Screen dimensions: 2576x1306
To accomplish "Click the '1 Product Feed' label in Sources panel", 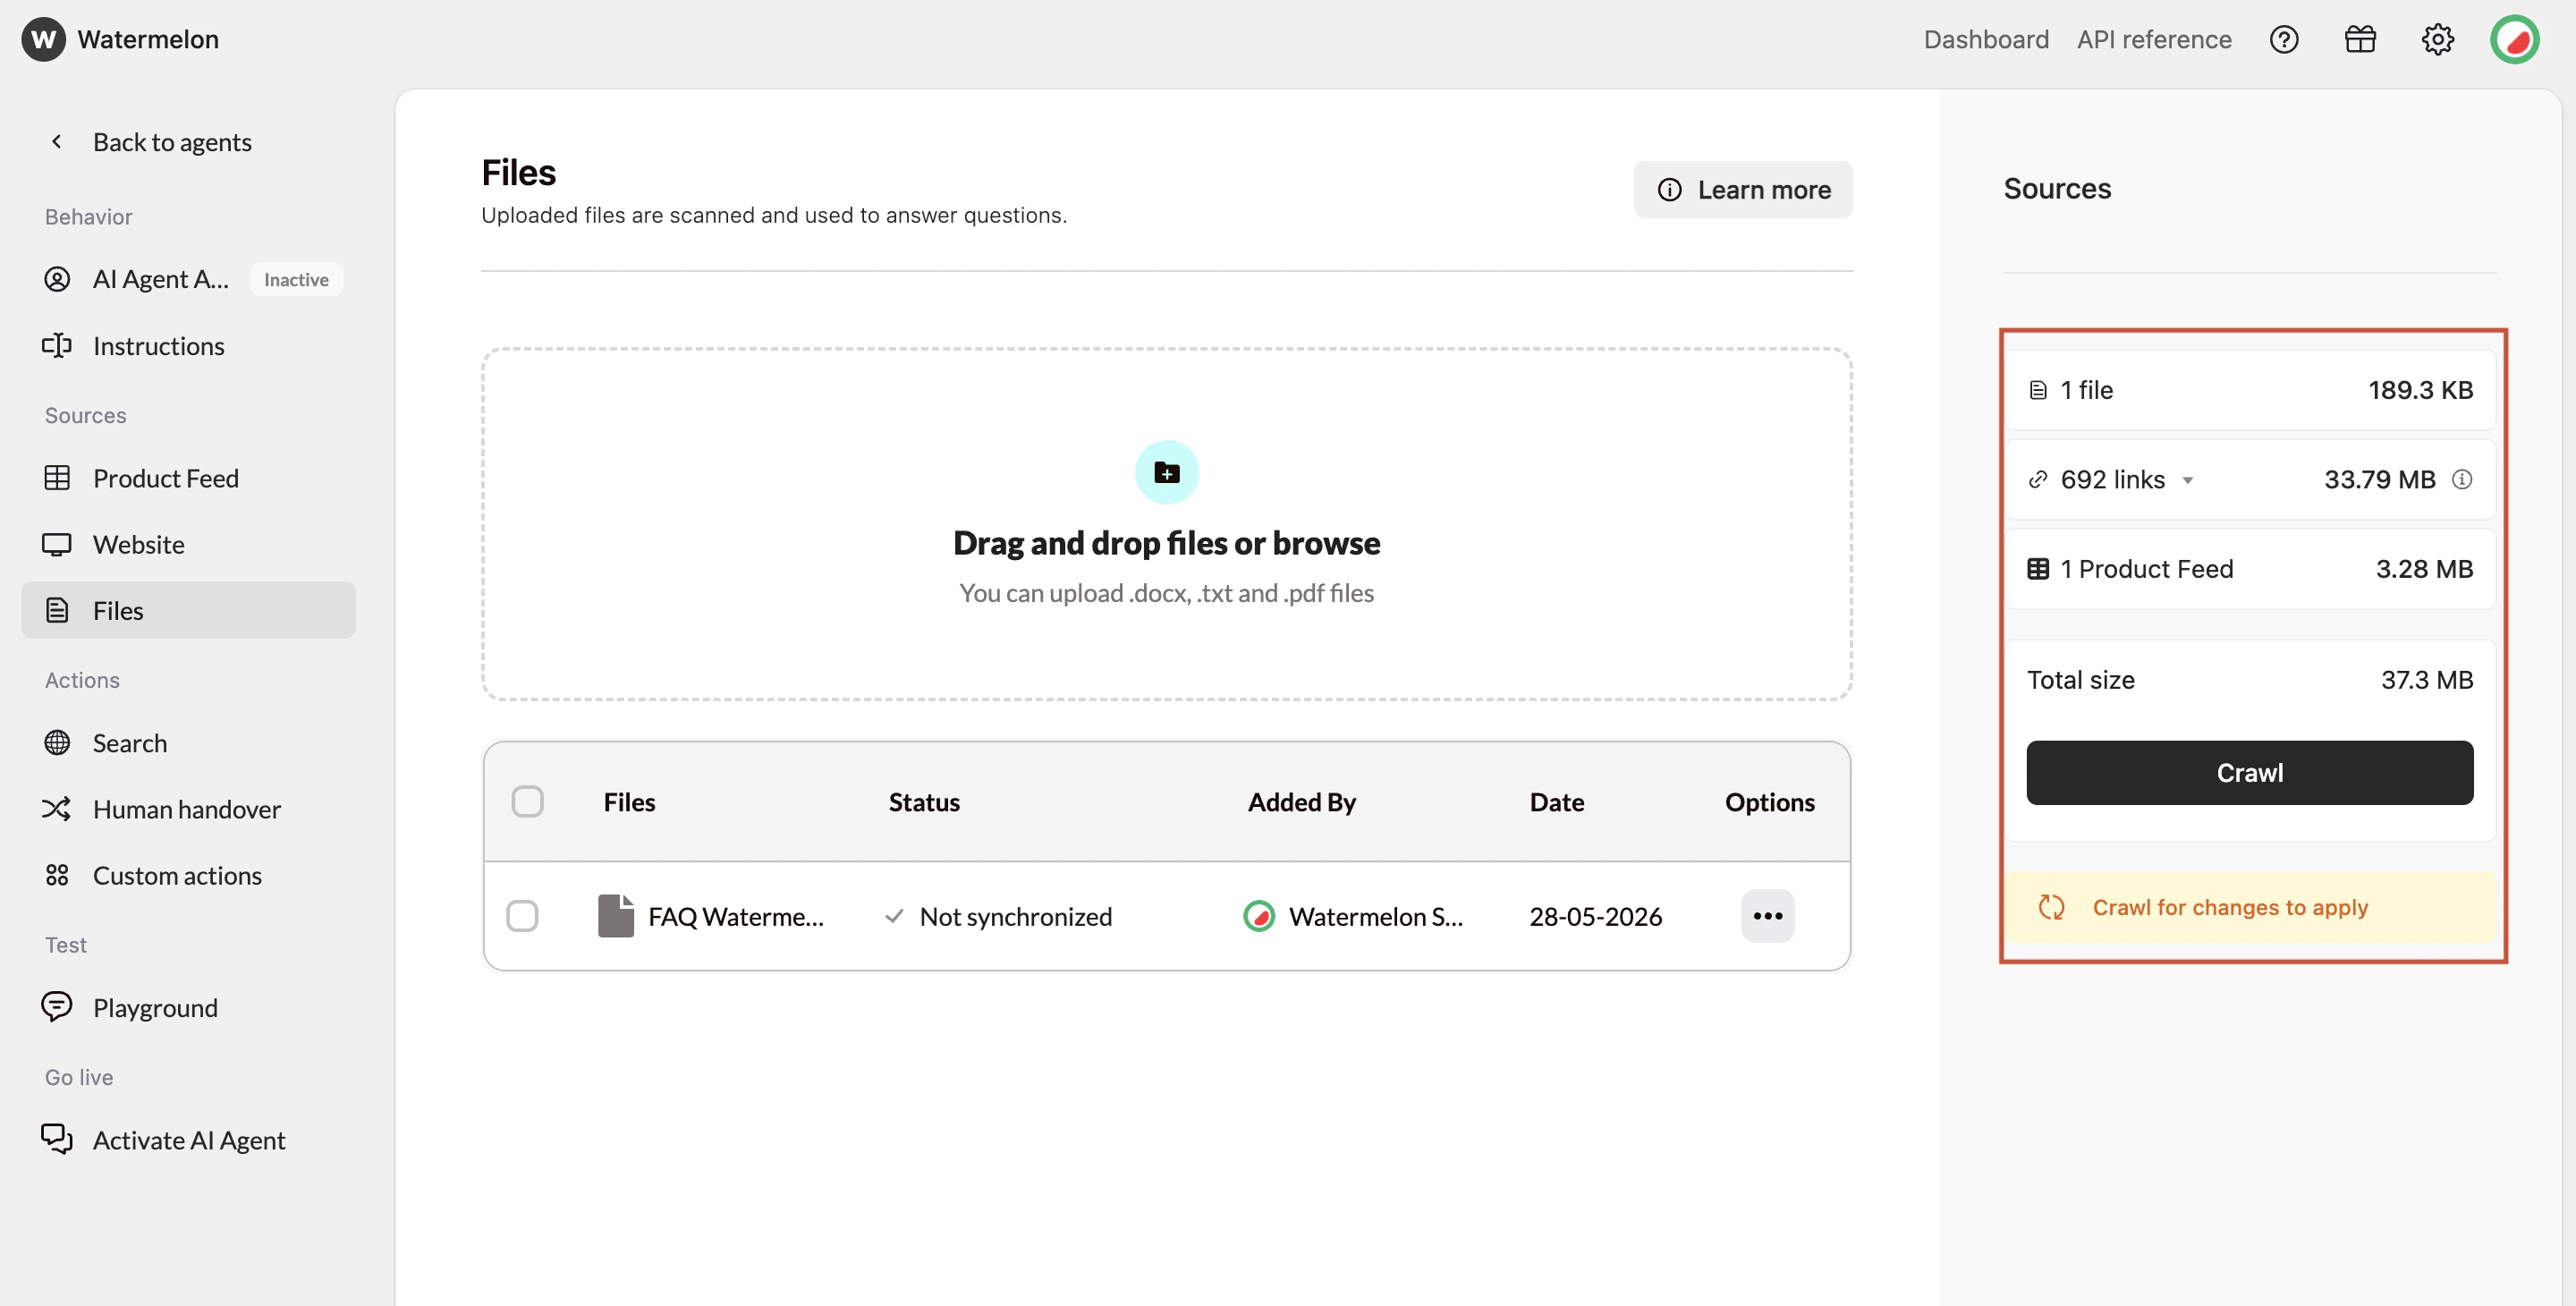I will point(2146,569).
